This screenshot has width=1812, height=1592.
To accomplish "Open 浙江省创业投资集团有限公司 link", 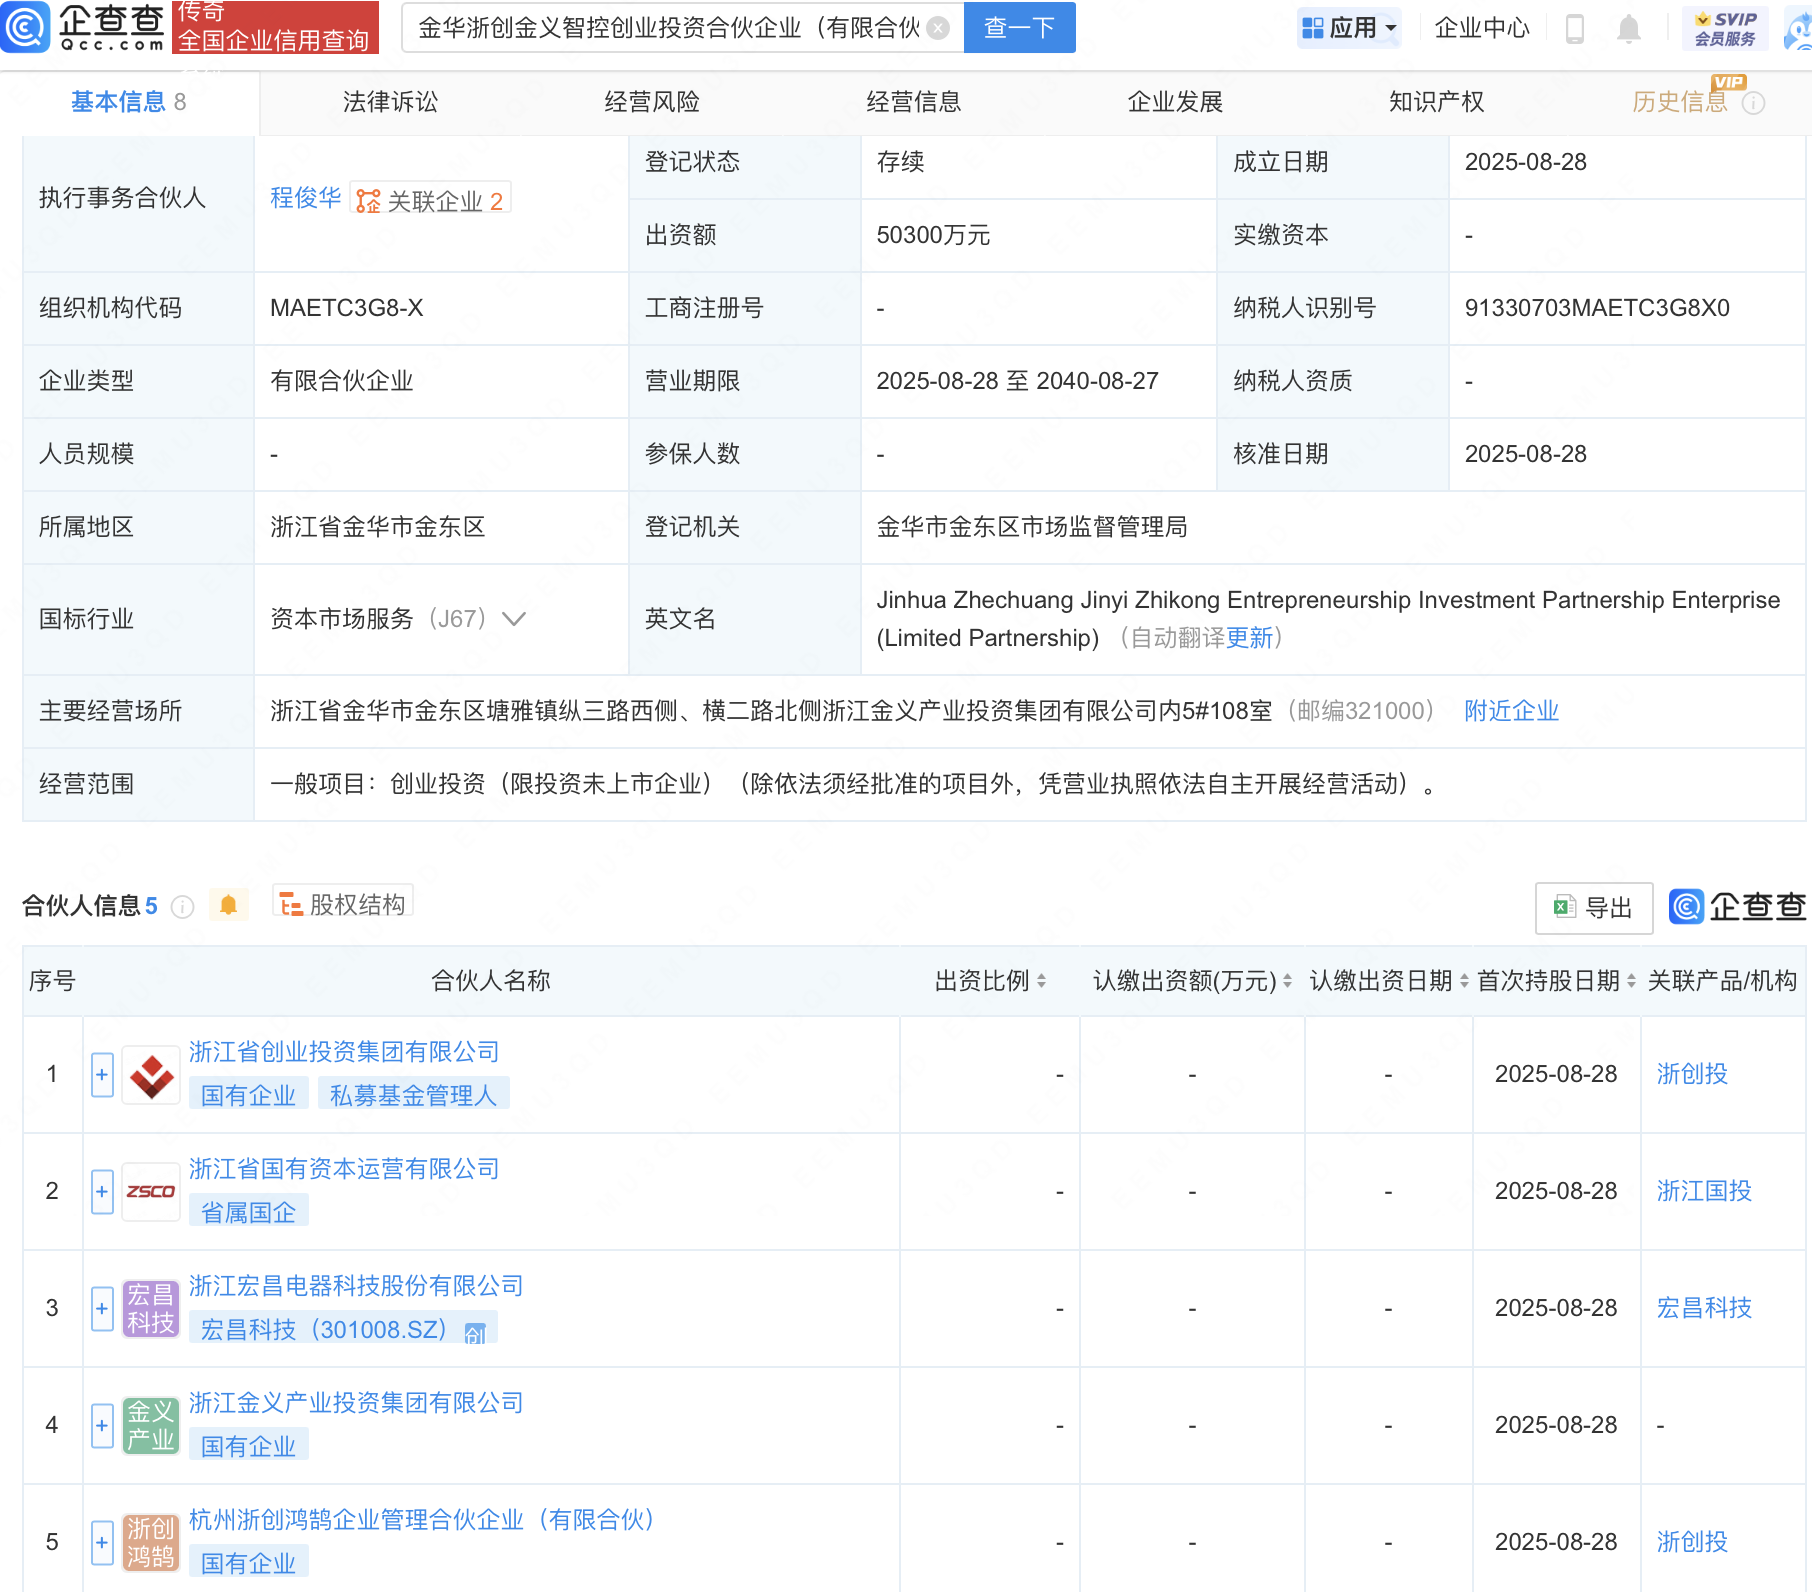I will (x=344, y=1052).
